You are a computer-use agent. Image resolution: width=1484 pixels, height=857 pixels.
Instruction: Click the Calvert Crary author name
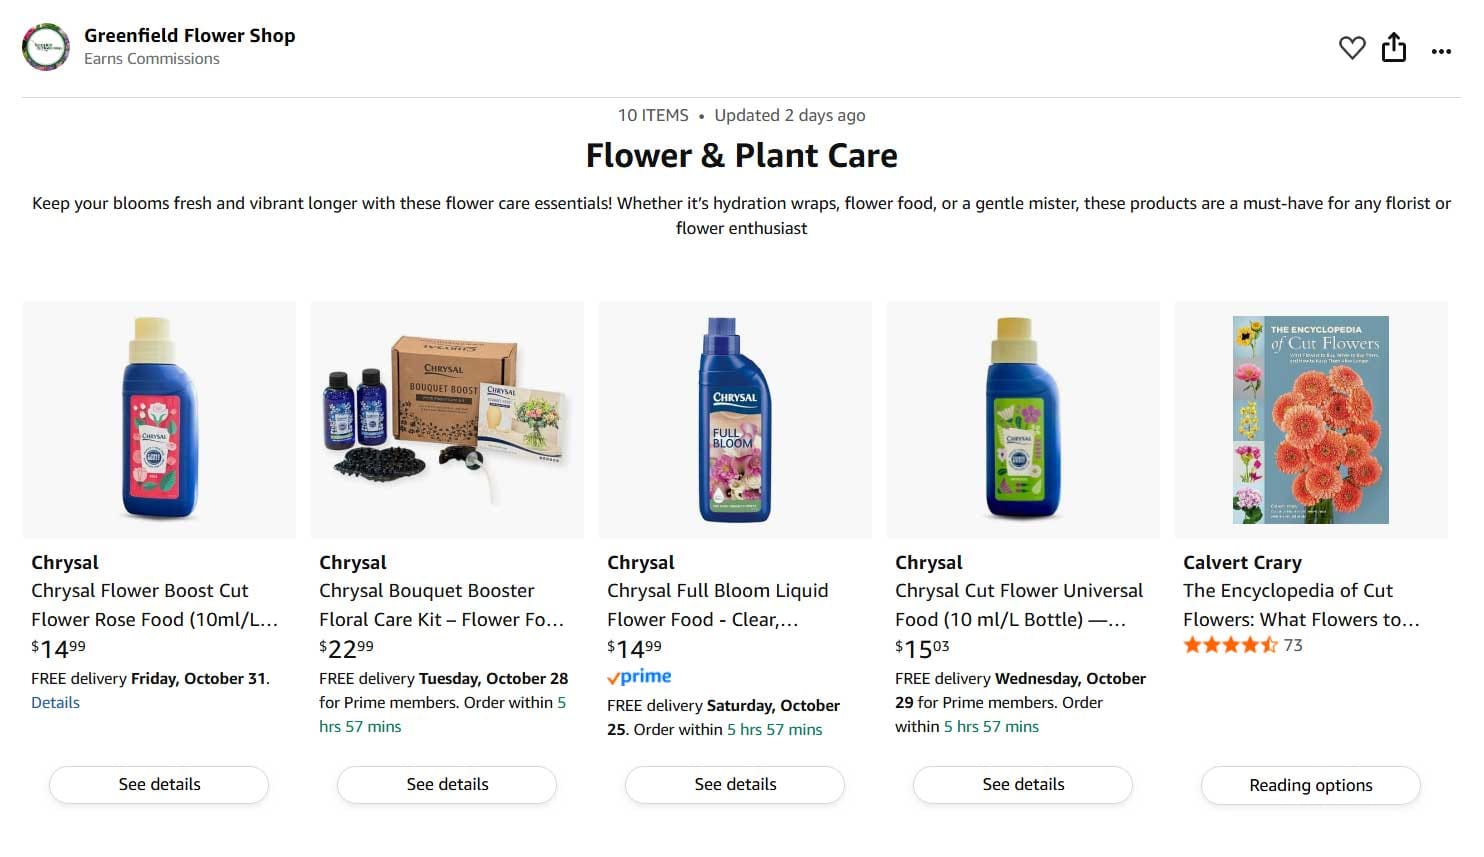click(1242, 562)
